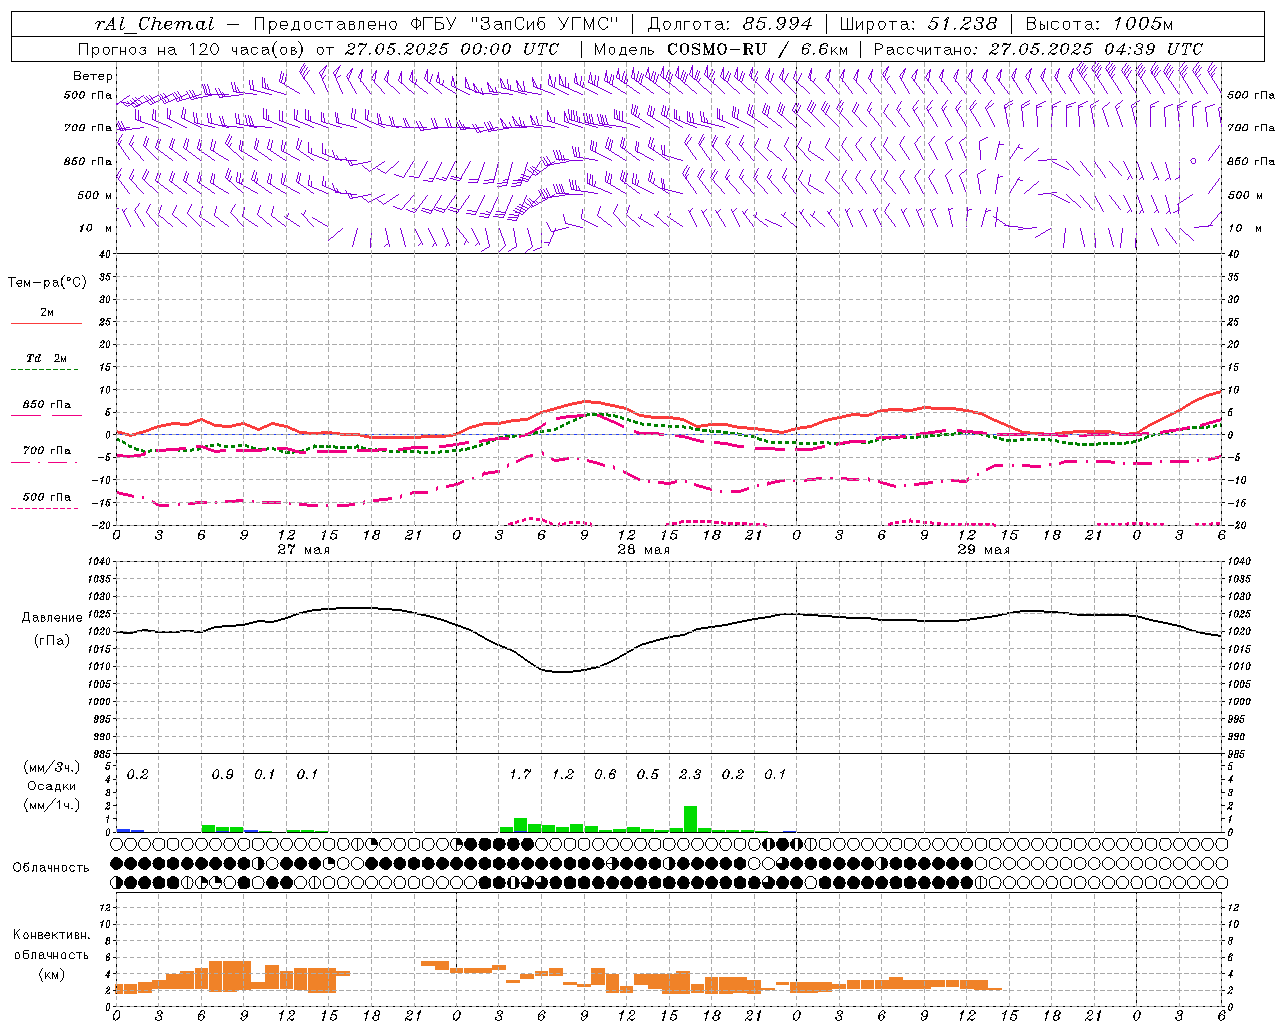Click the Рассчитано: 27.05.2025 04:39 UTC text
Image resolution: width=1280 pixels, height=1024 pixels.
coord(1038,49)
